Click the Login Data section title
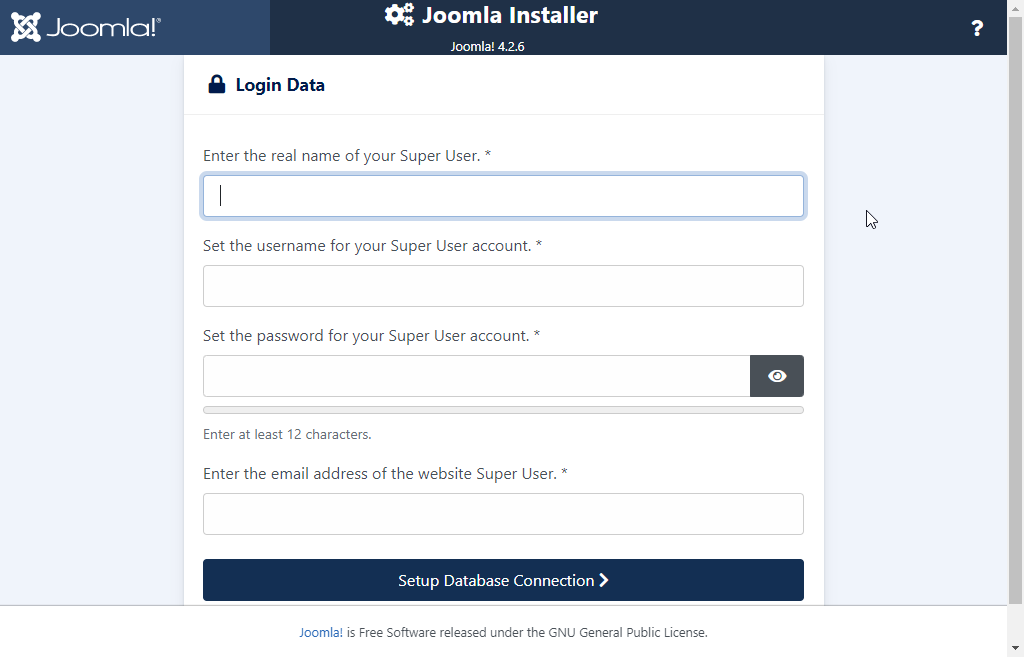The width and height of the screenshot is (1024, 657). pos(280,85)
